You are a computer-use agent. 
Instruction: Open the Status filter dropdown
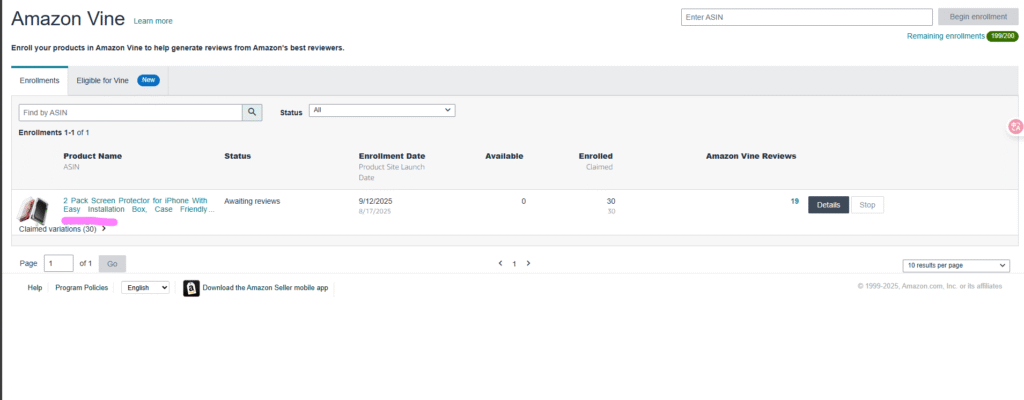(x=381, y=110)
